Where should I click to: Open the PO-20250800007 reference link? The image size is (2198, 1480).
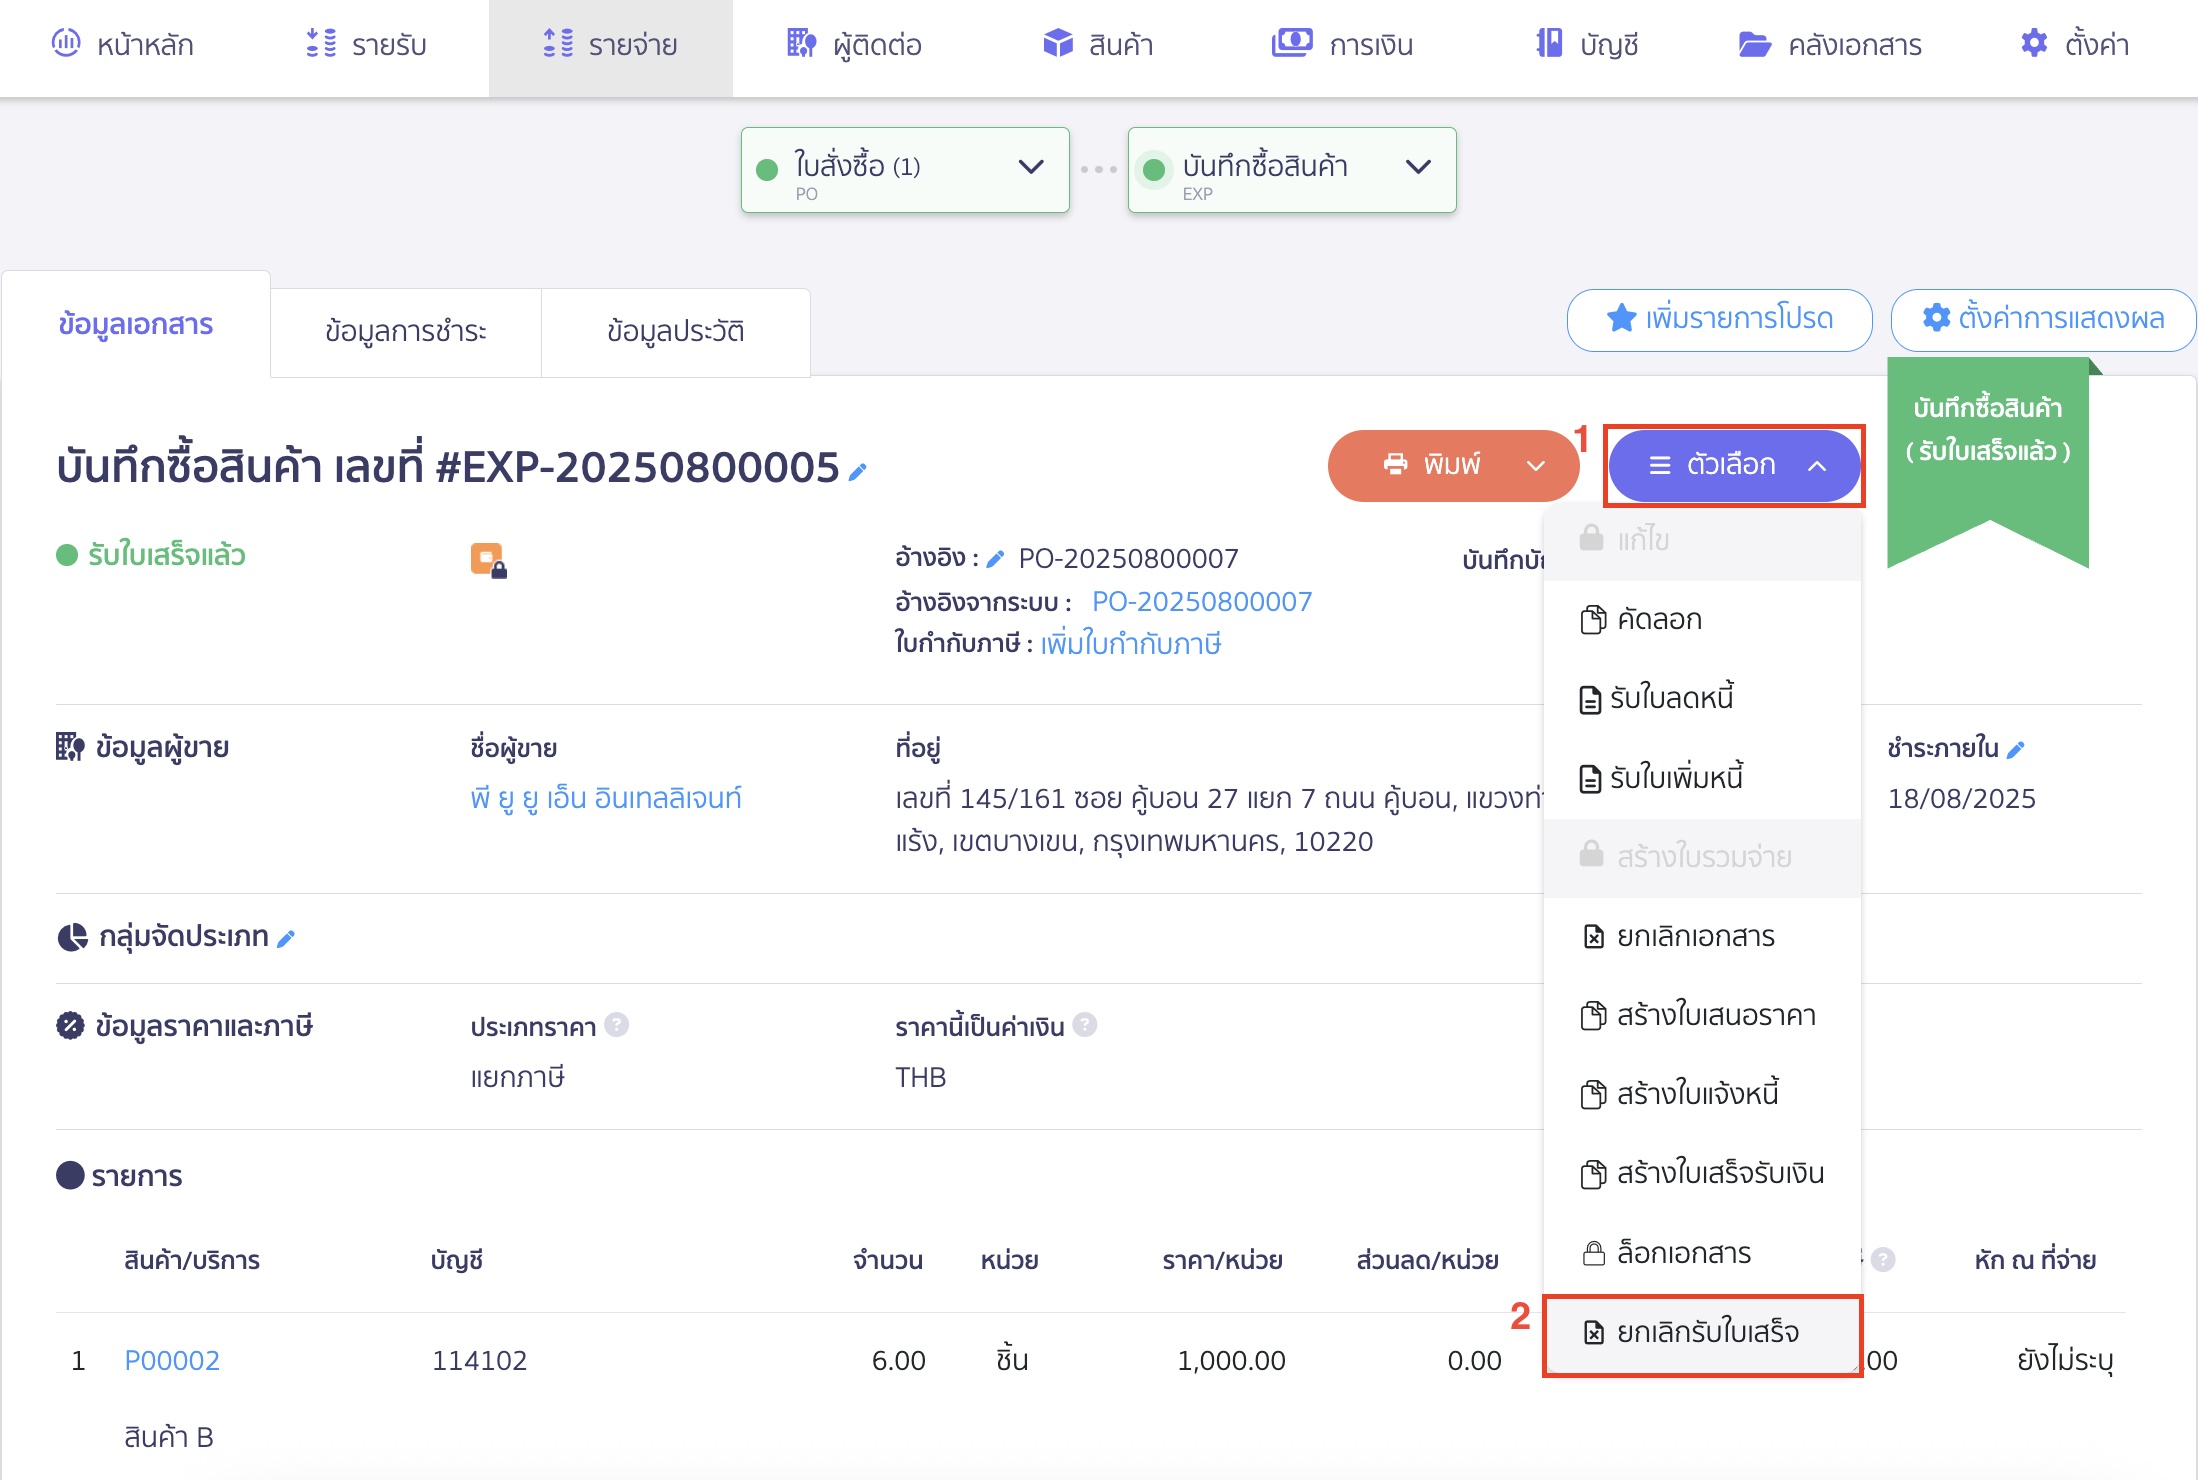pos(1201,601)
